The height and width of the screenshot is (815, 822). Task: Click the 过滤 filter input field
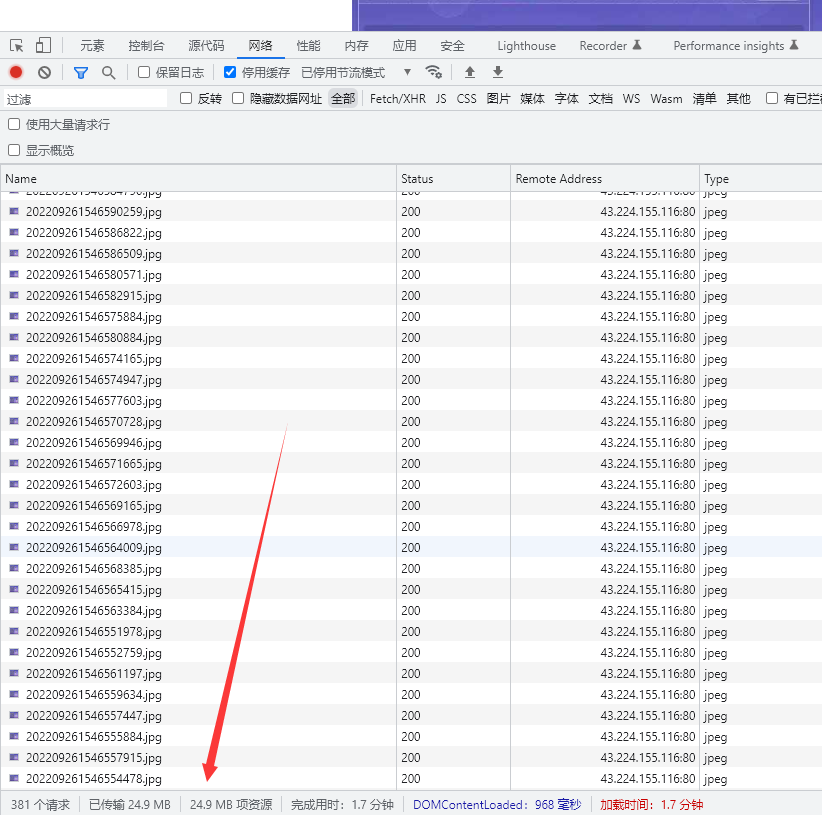85,99
